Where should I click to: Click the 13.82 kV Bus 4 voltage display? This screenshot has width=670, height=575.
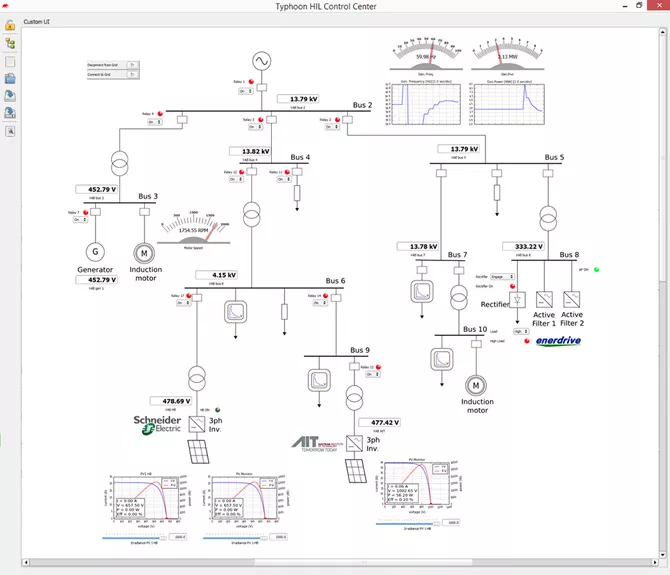250,151
